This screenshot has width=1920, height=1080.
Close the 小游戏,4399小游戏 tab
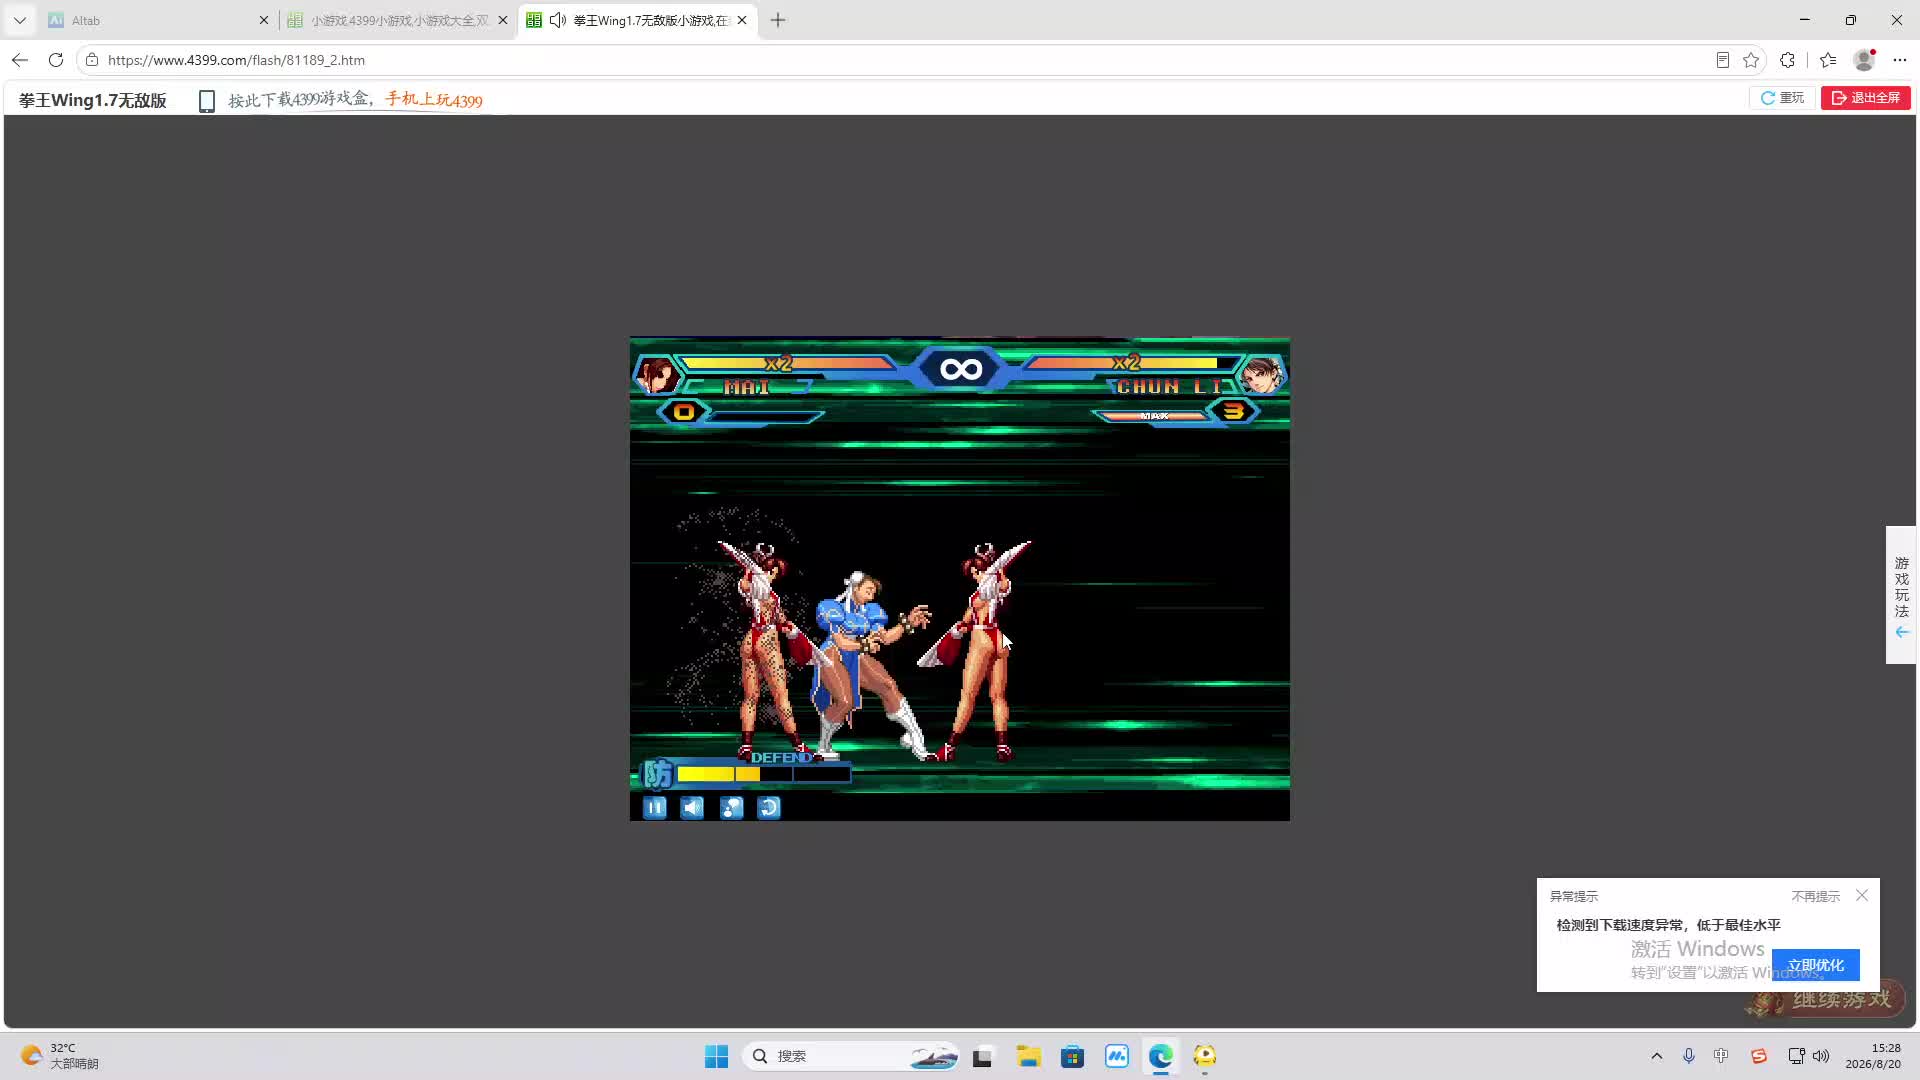coord(503,20)
